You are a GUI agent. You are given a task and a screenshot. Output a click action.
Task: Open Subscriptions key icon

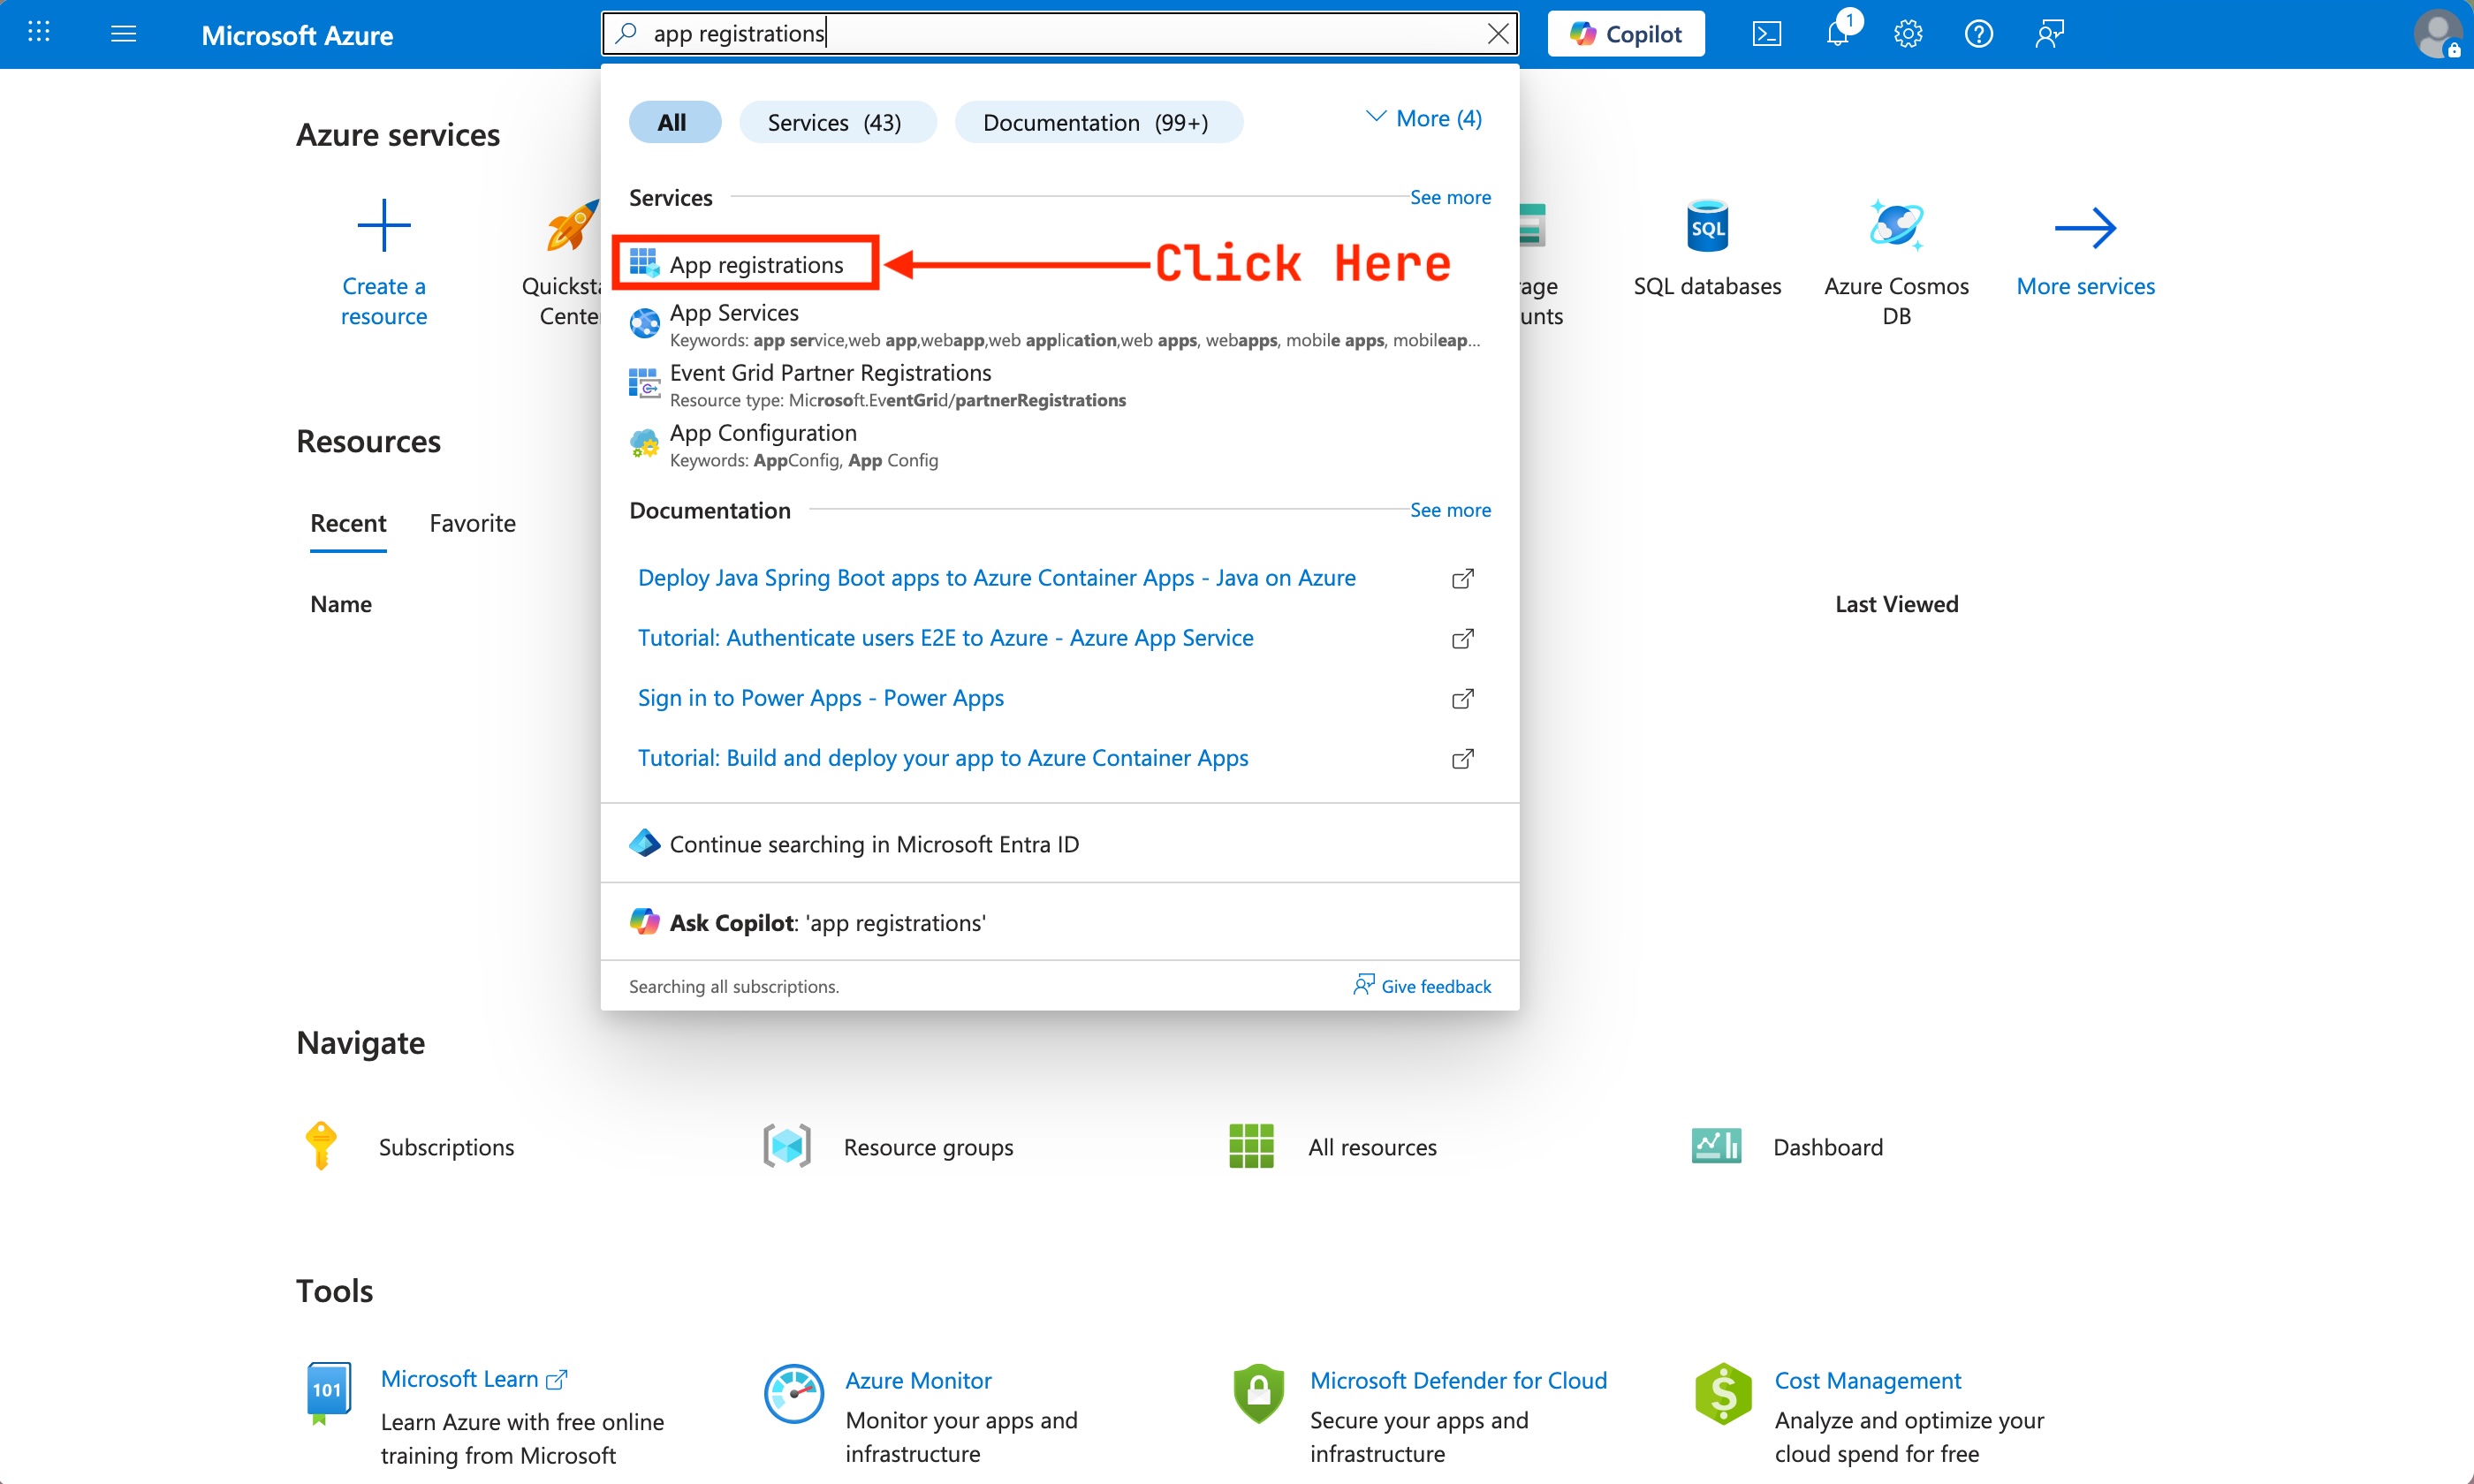320,1146
